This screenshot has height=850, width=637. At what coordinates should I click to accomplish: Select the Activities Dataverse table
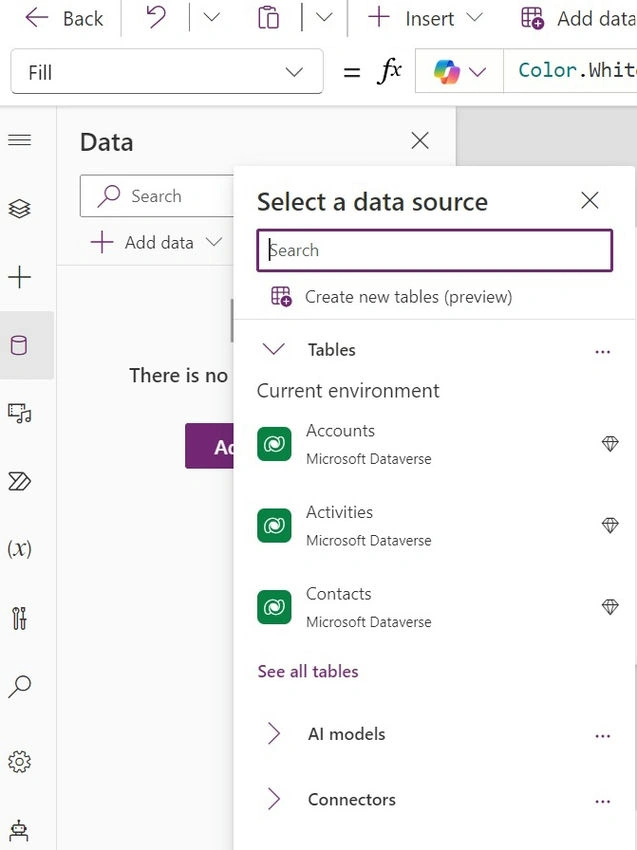[434, 525]
